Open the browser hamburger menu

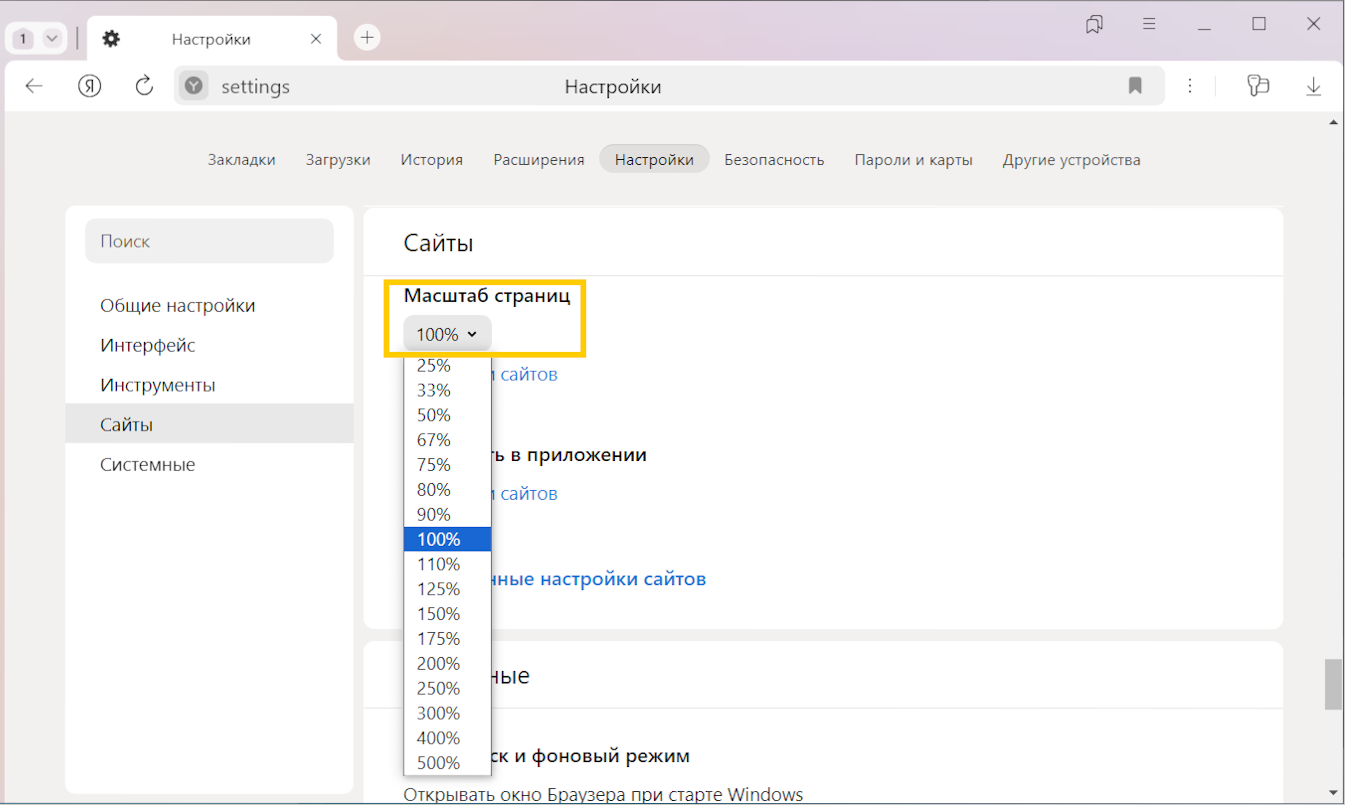coord(1149,24)
